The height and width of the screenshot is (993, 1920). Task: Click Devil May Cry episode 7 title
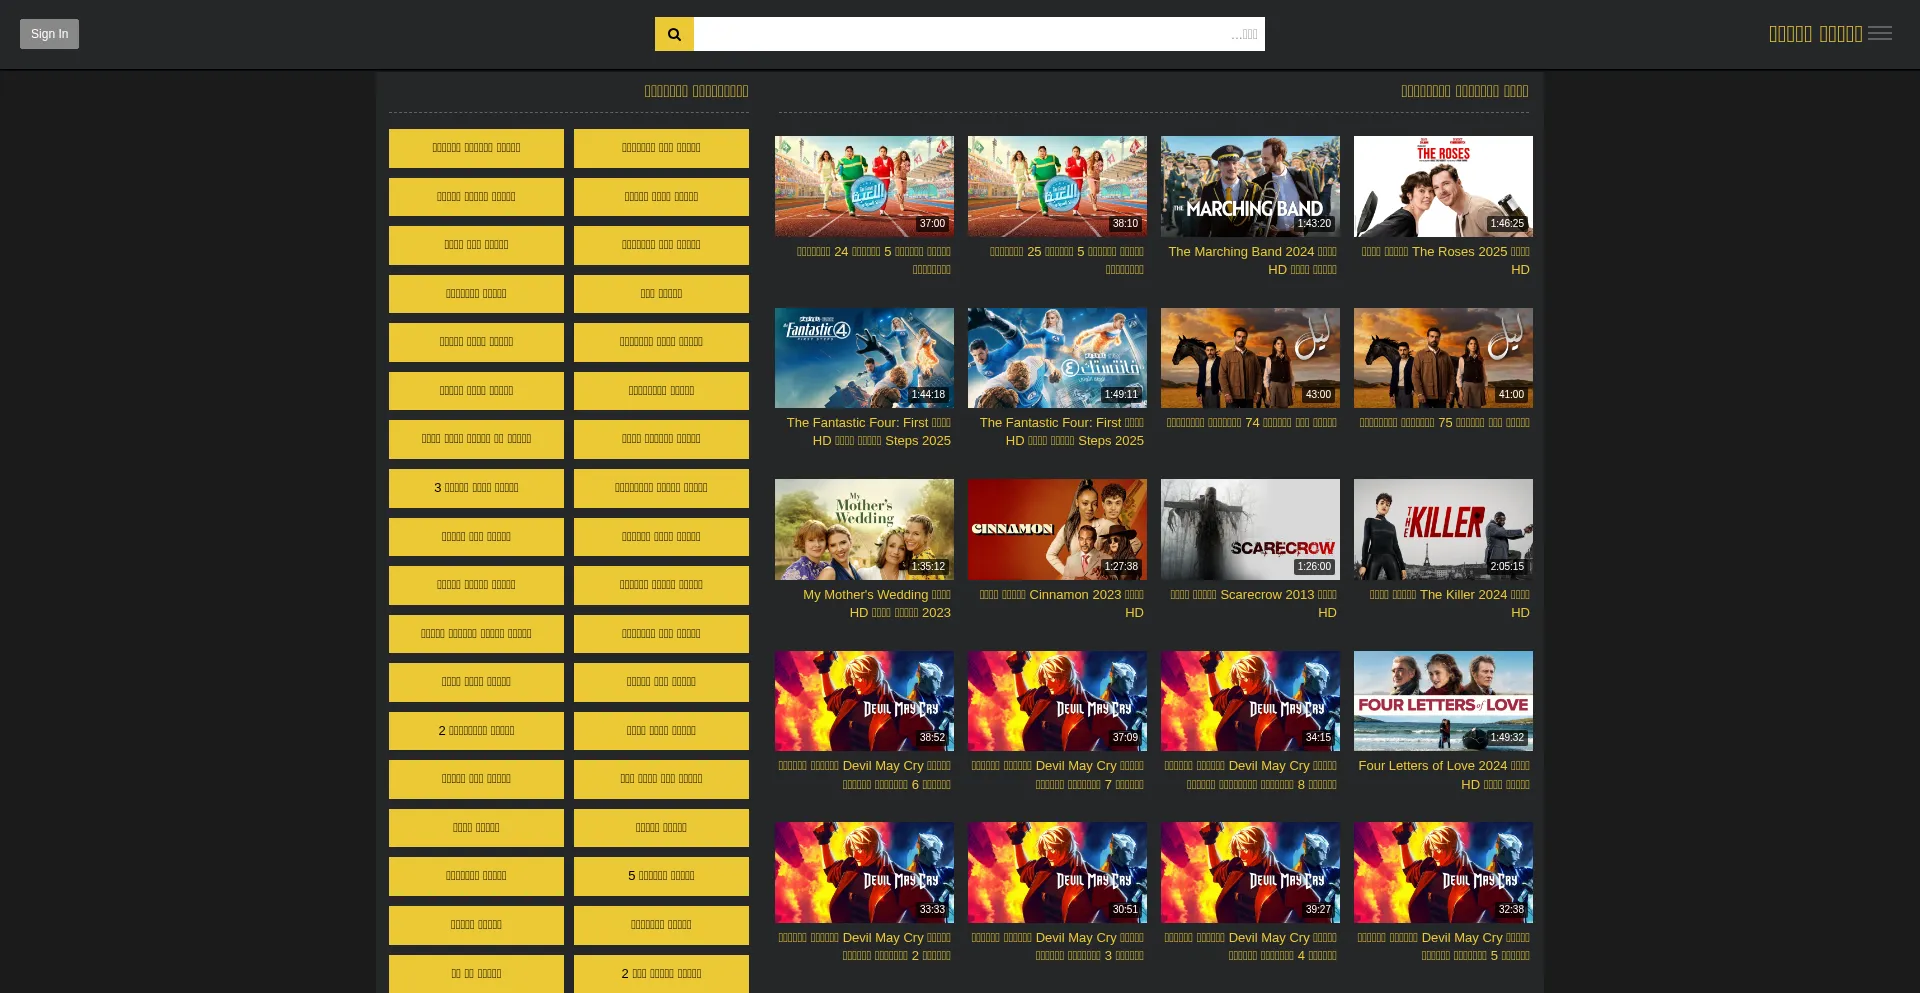tap(1058, 775)
